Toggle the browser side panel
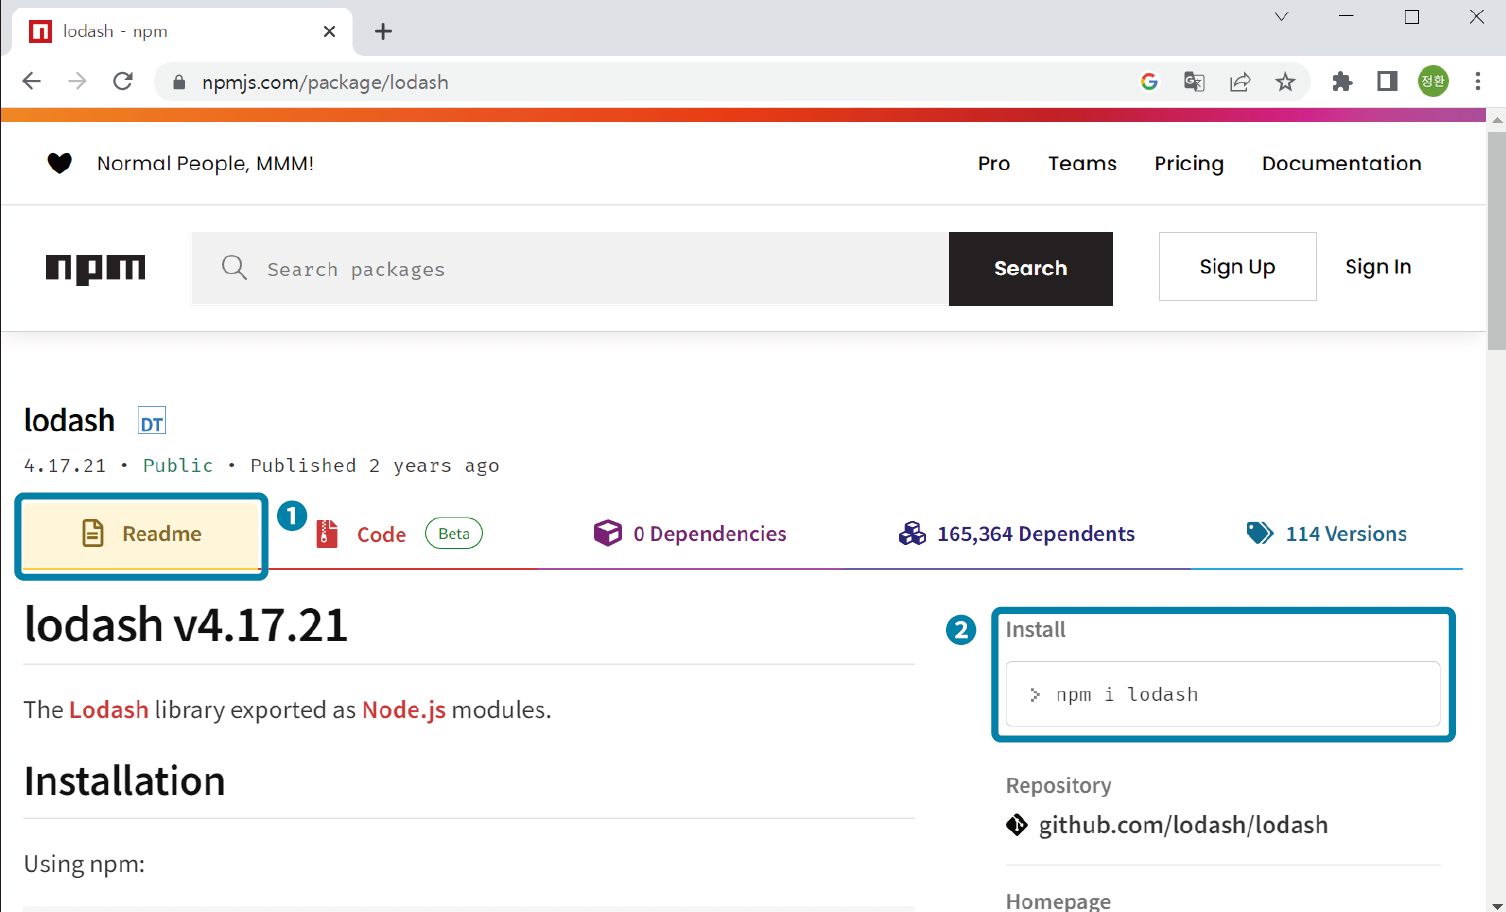Viewport: 1506px width, 912px height. pos(1387,82)
